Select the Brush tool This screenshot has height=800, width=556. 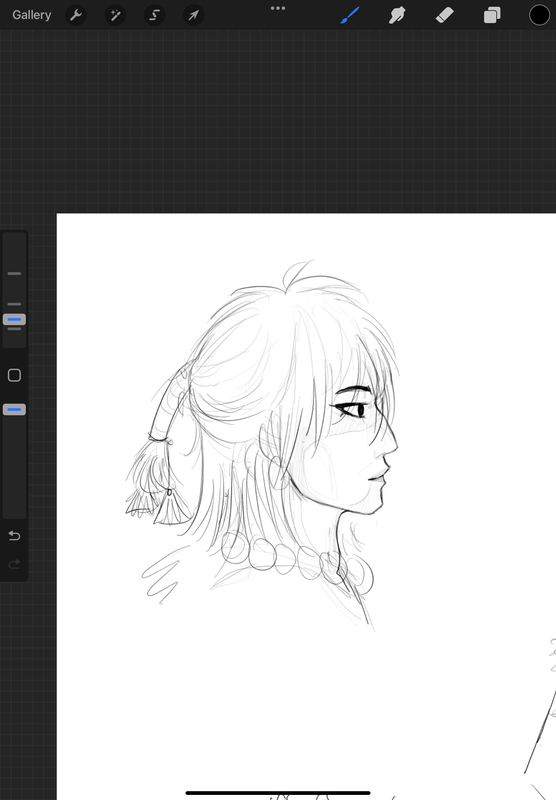[350, 15]
